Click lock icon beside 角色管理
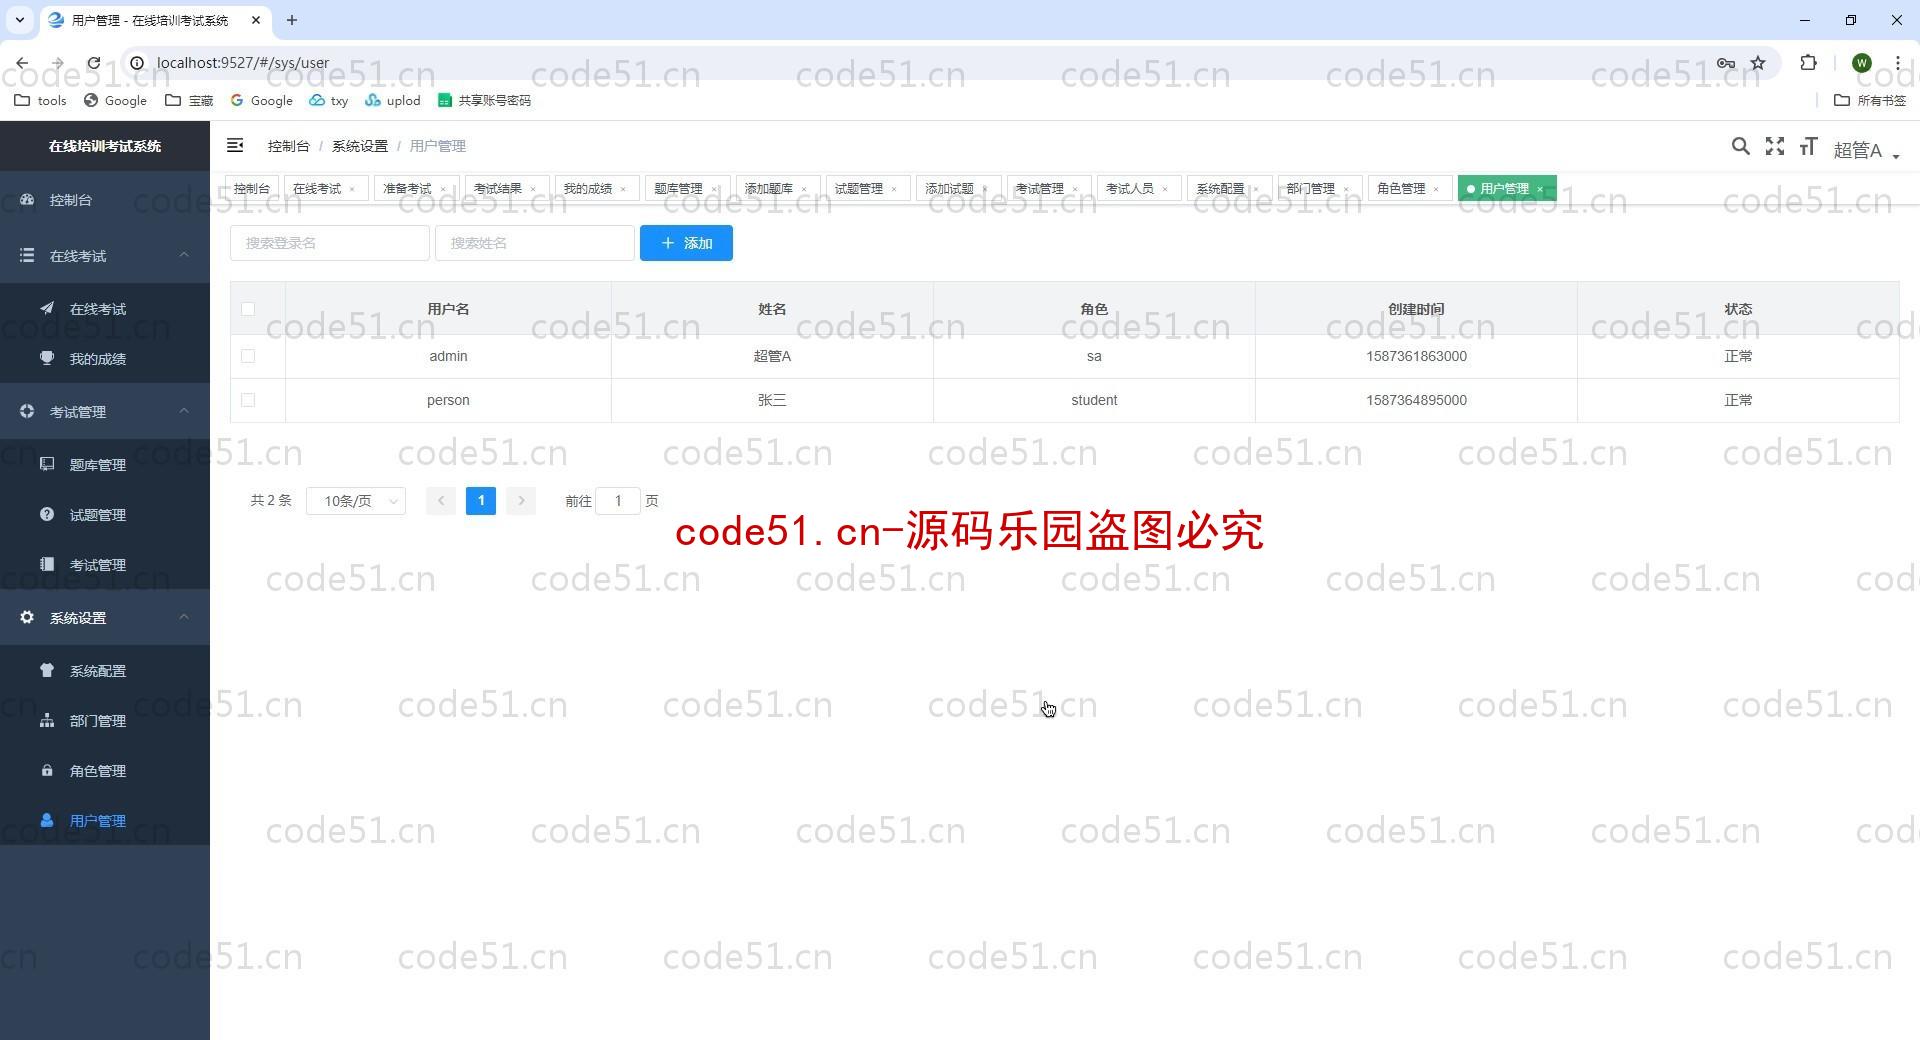The width and height of the screenshot is (1920, 1040). (x=47, y=770)
